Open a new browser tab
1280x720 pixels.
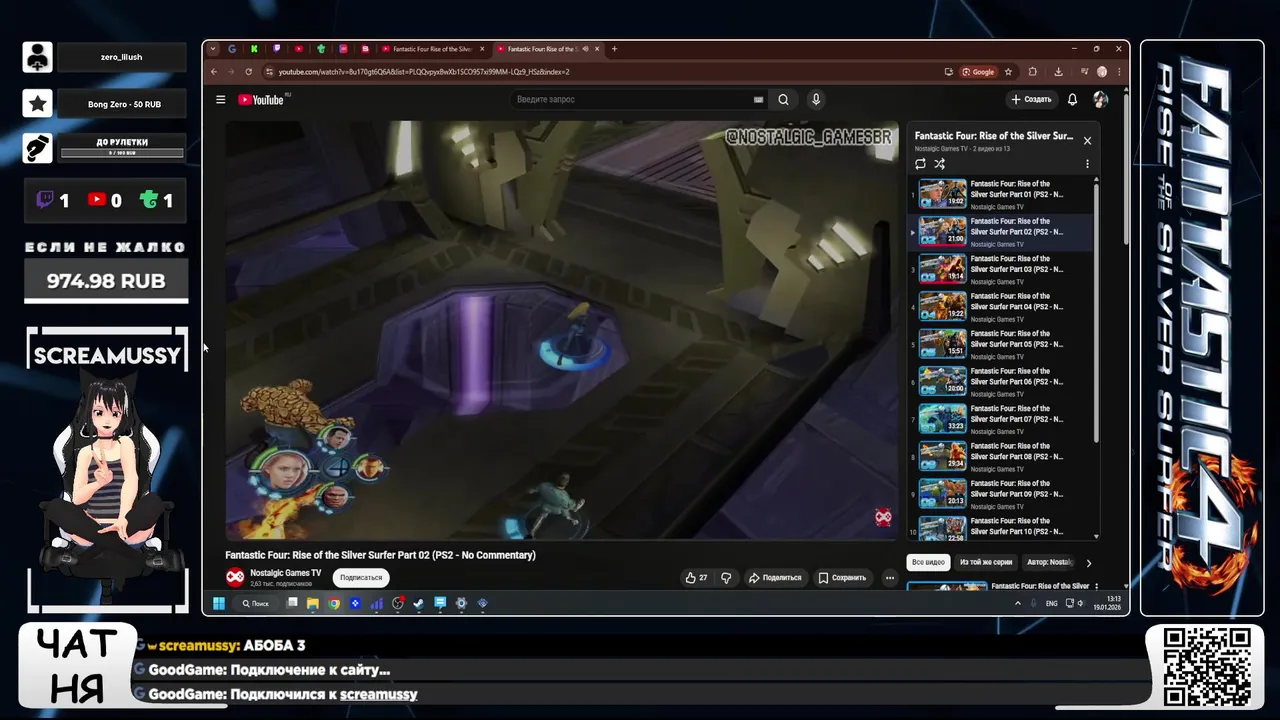(614, 49)
